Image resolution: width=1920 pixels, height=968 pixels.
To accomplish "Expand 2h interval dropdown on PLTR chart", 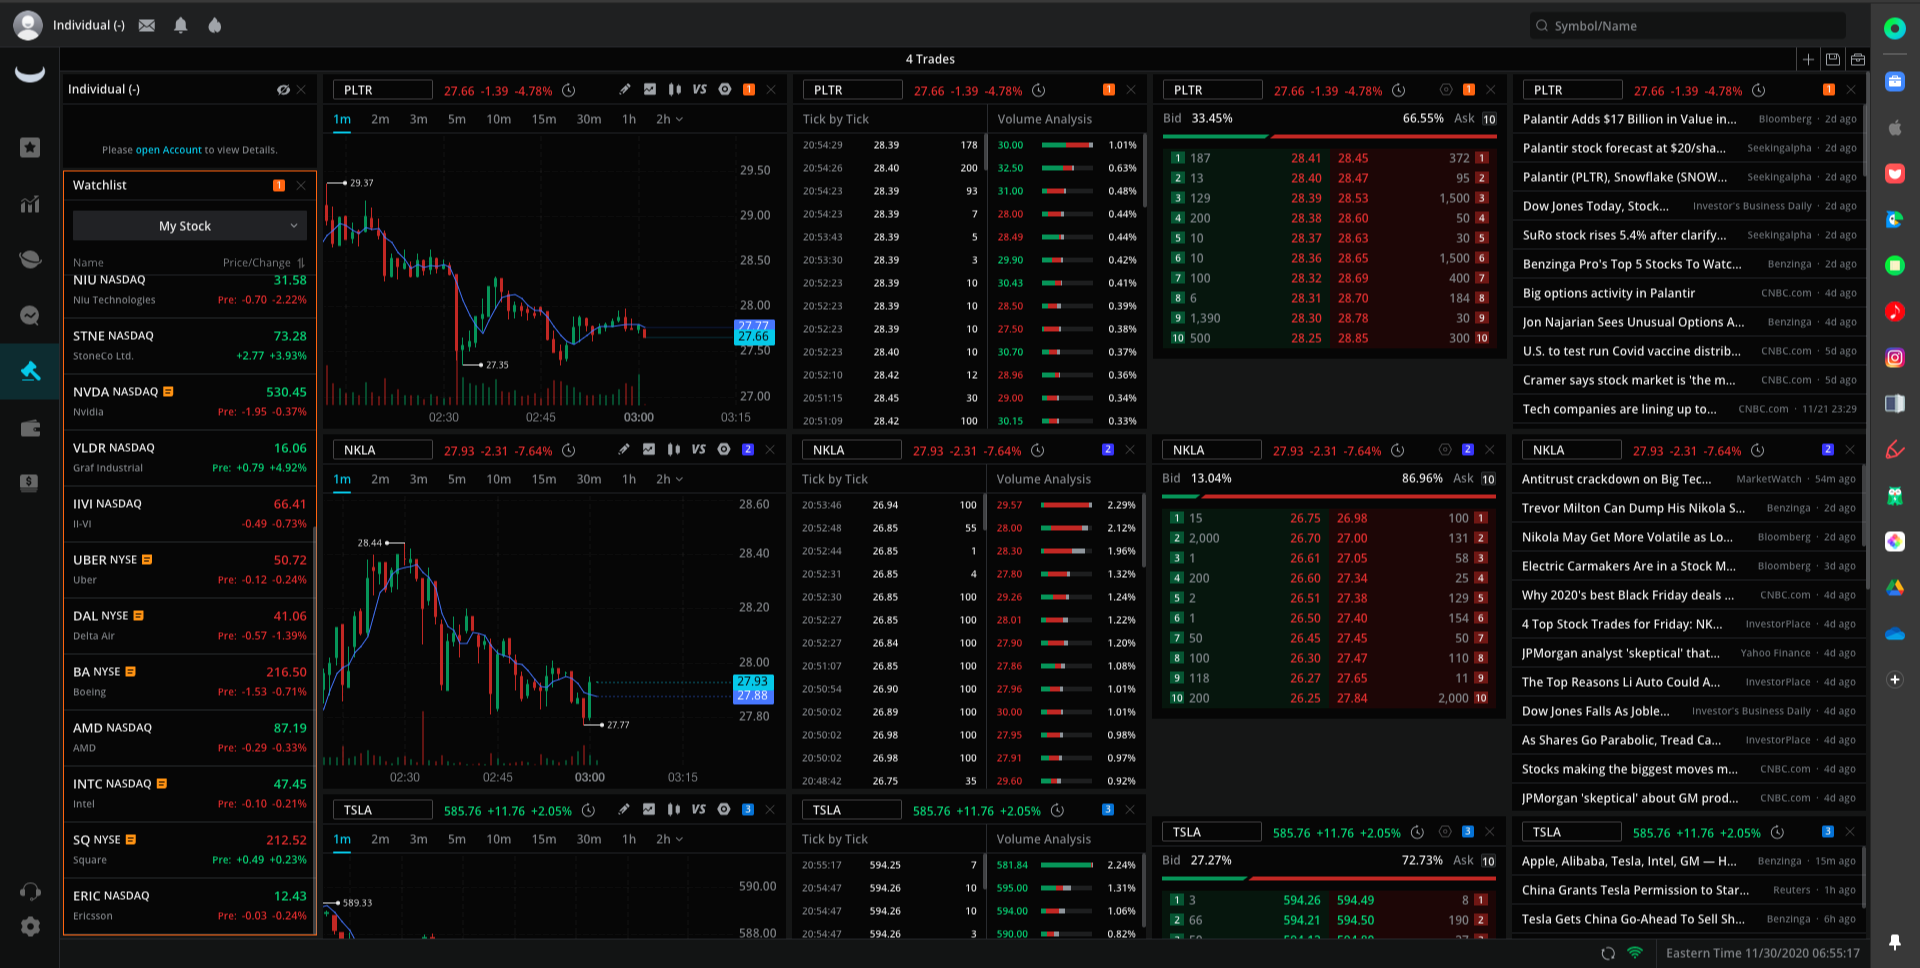I will [669, 119].
